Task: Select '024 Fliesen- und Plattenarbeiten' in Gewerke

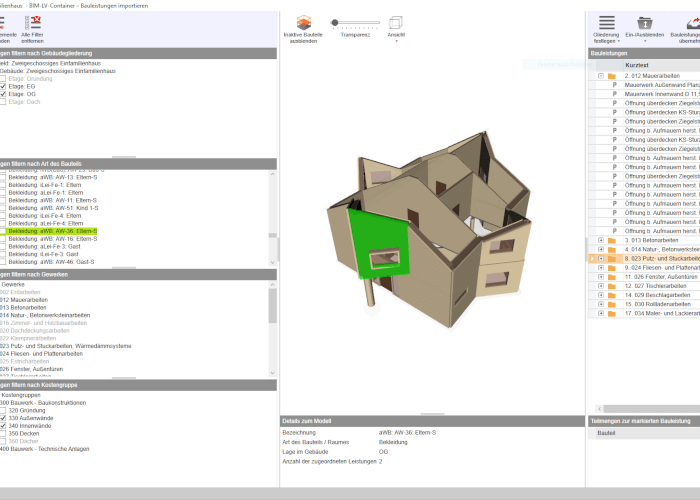Action: click(x=42, y=354)
